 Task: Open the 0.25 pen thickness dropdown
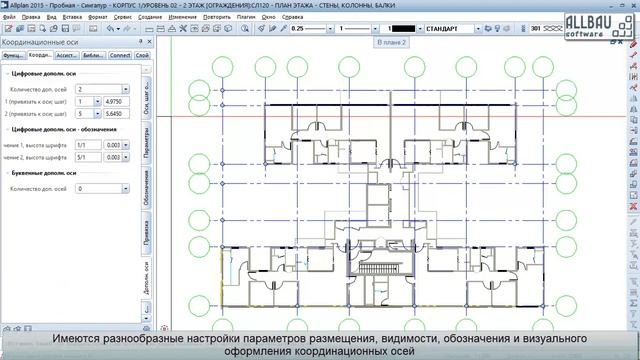click(330, 29)
